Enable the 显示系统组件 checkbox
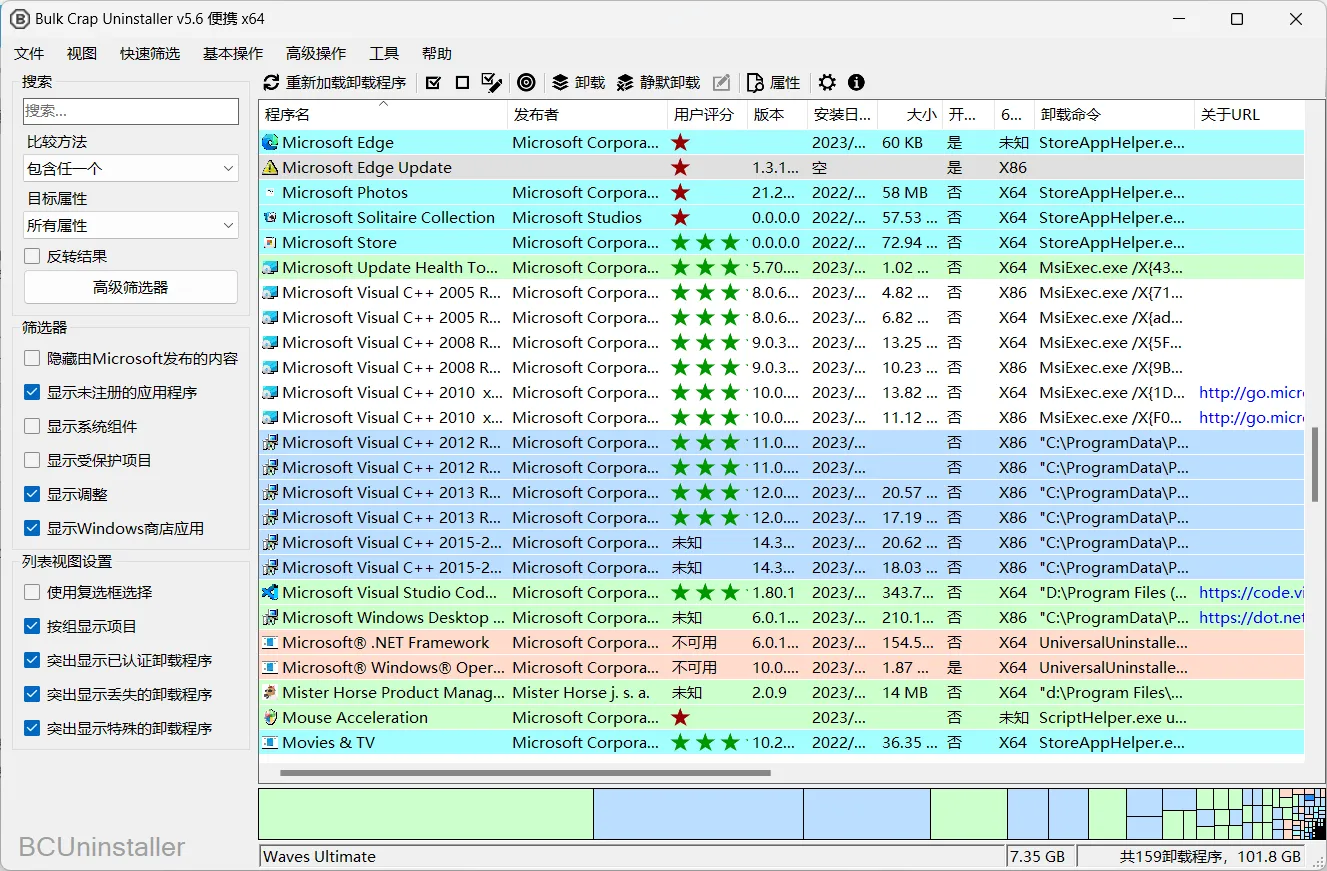This screenshot has height=871, width=1327. pos(30,426)
